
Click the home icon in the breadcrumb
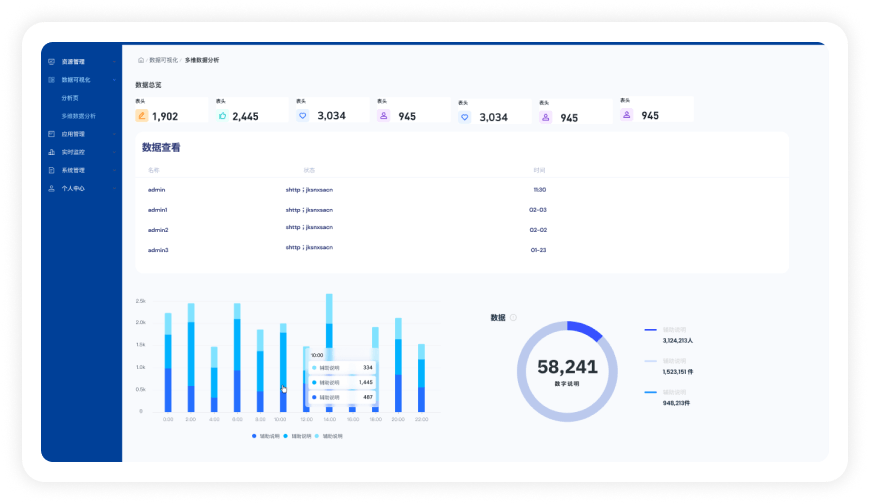[x=141, y=60]
